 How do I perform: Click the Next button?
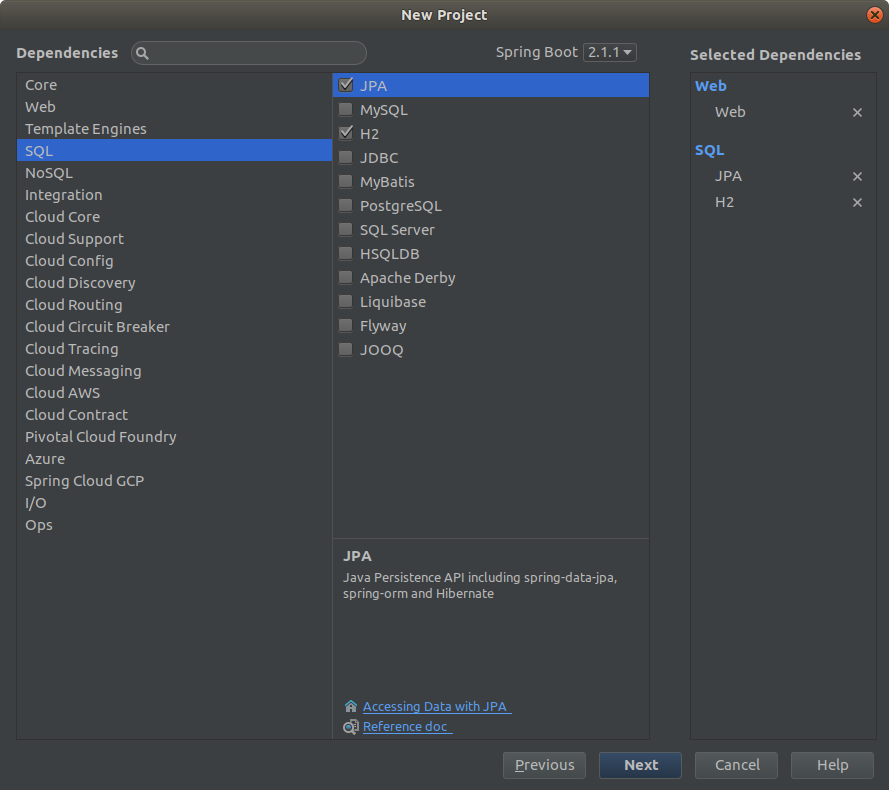(x=639, y=765)
